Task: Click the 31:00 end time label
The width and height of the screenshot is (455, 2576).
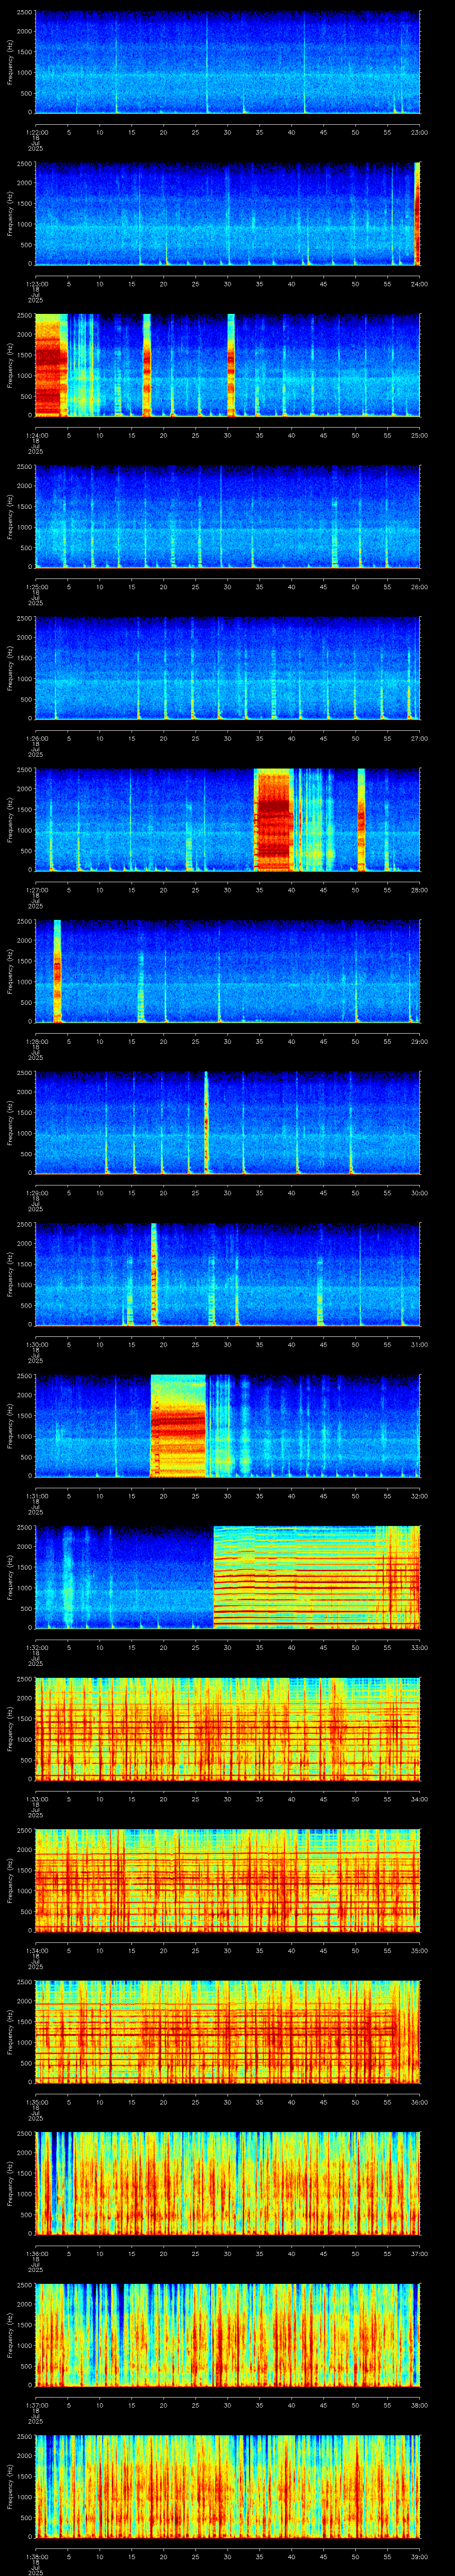Action: [420, 1344]
